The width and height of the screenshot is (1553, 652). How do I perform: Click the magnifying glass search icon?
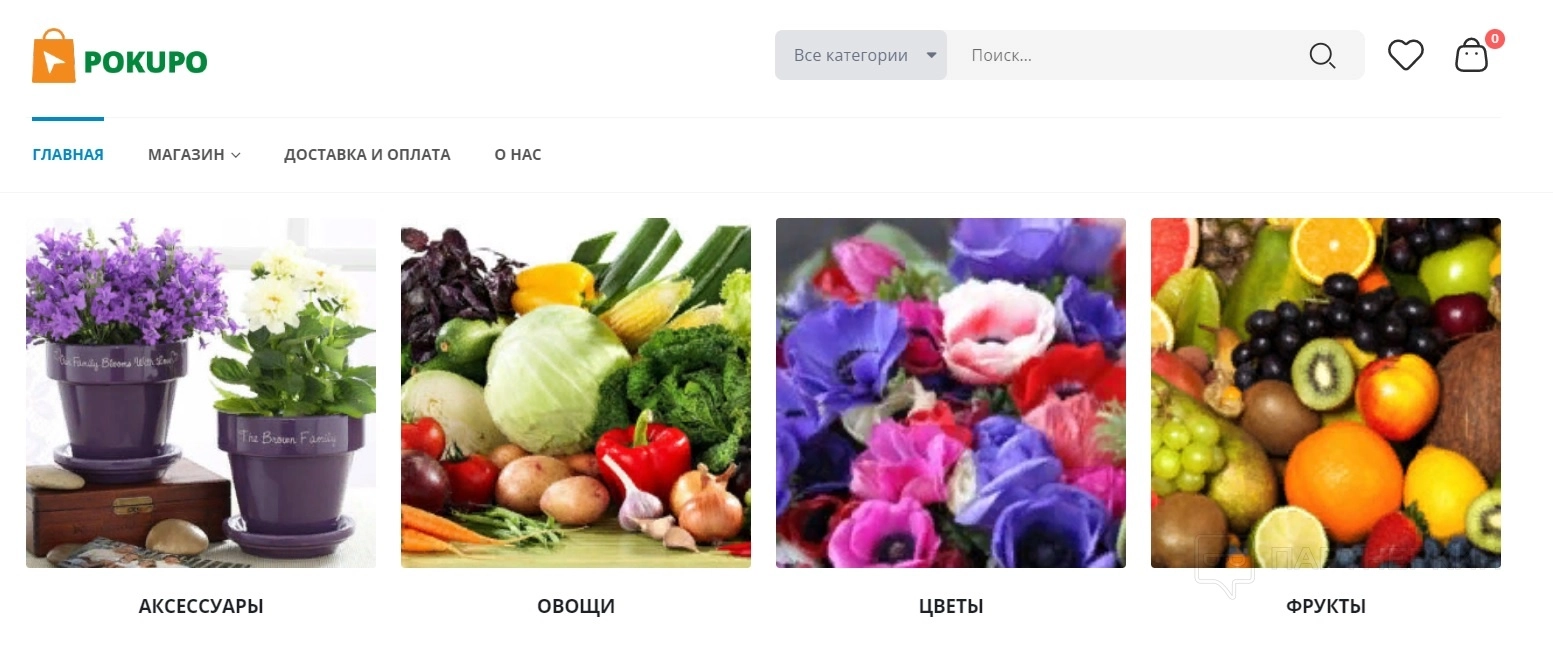pyautogui.click(x=1322, y=55)
